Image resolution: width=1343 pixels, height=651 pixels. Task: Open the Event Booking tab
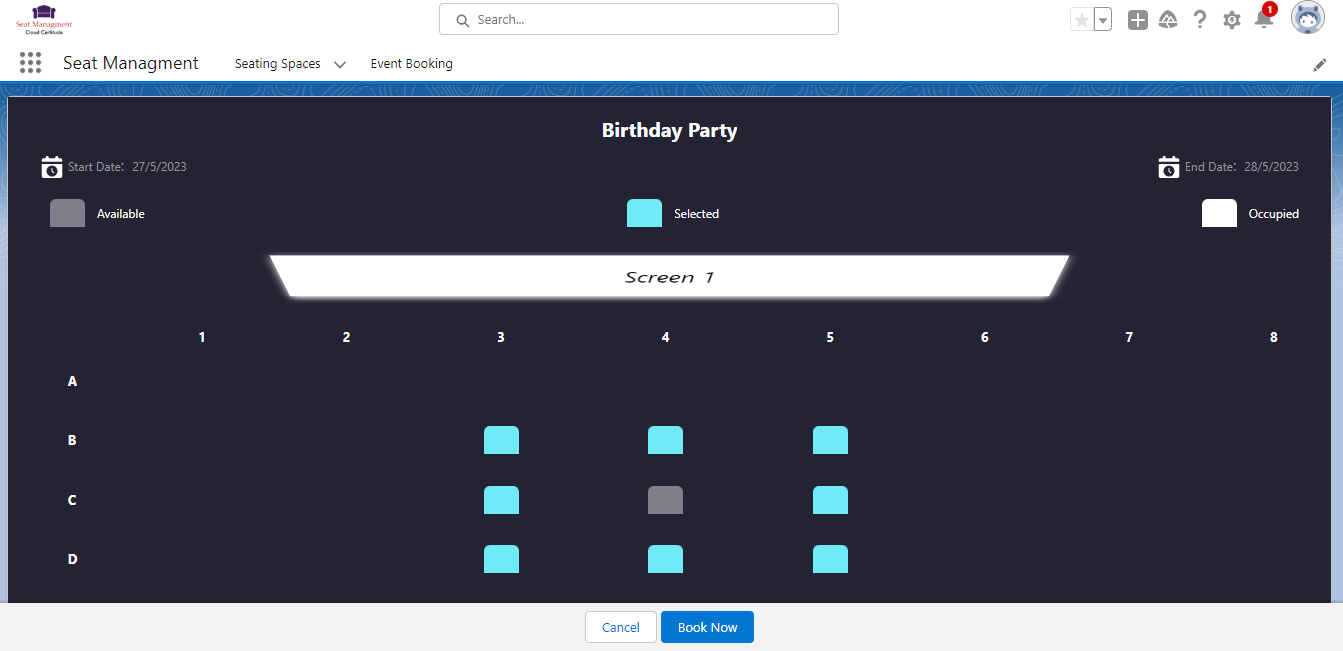[411, 64]
